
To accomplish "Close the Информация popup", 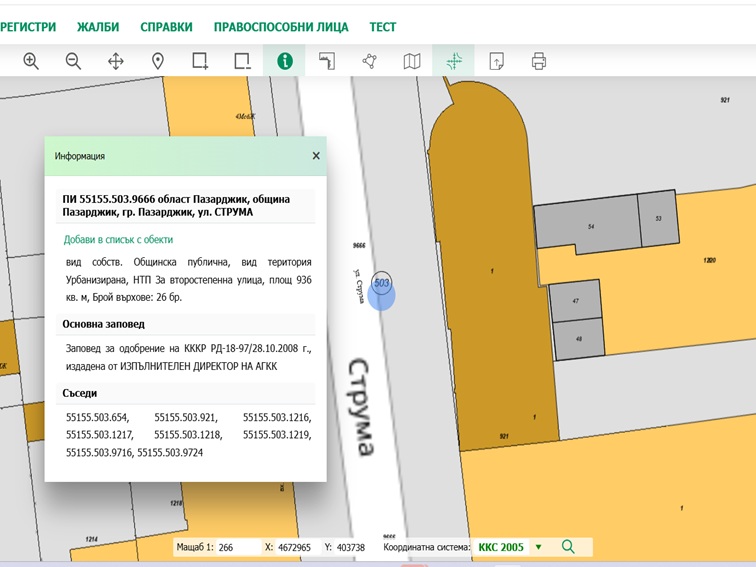I will point(316,156).
